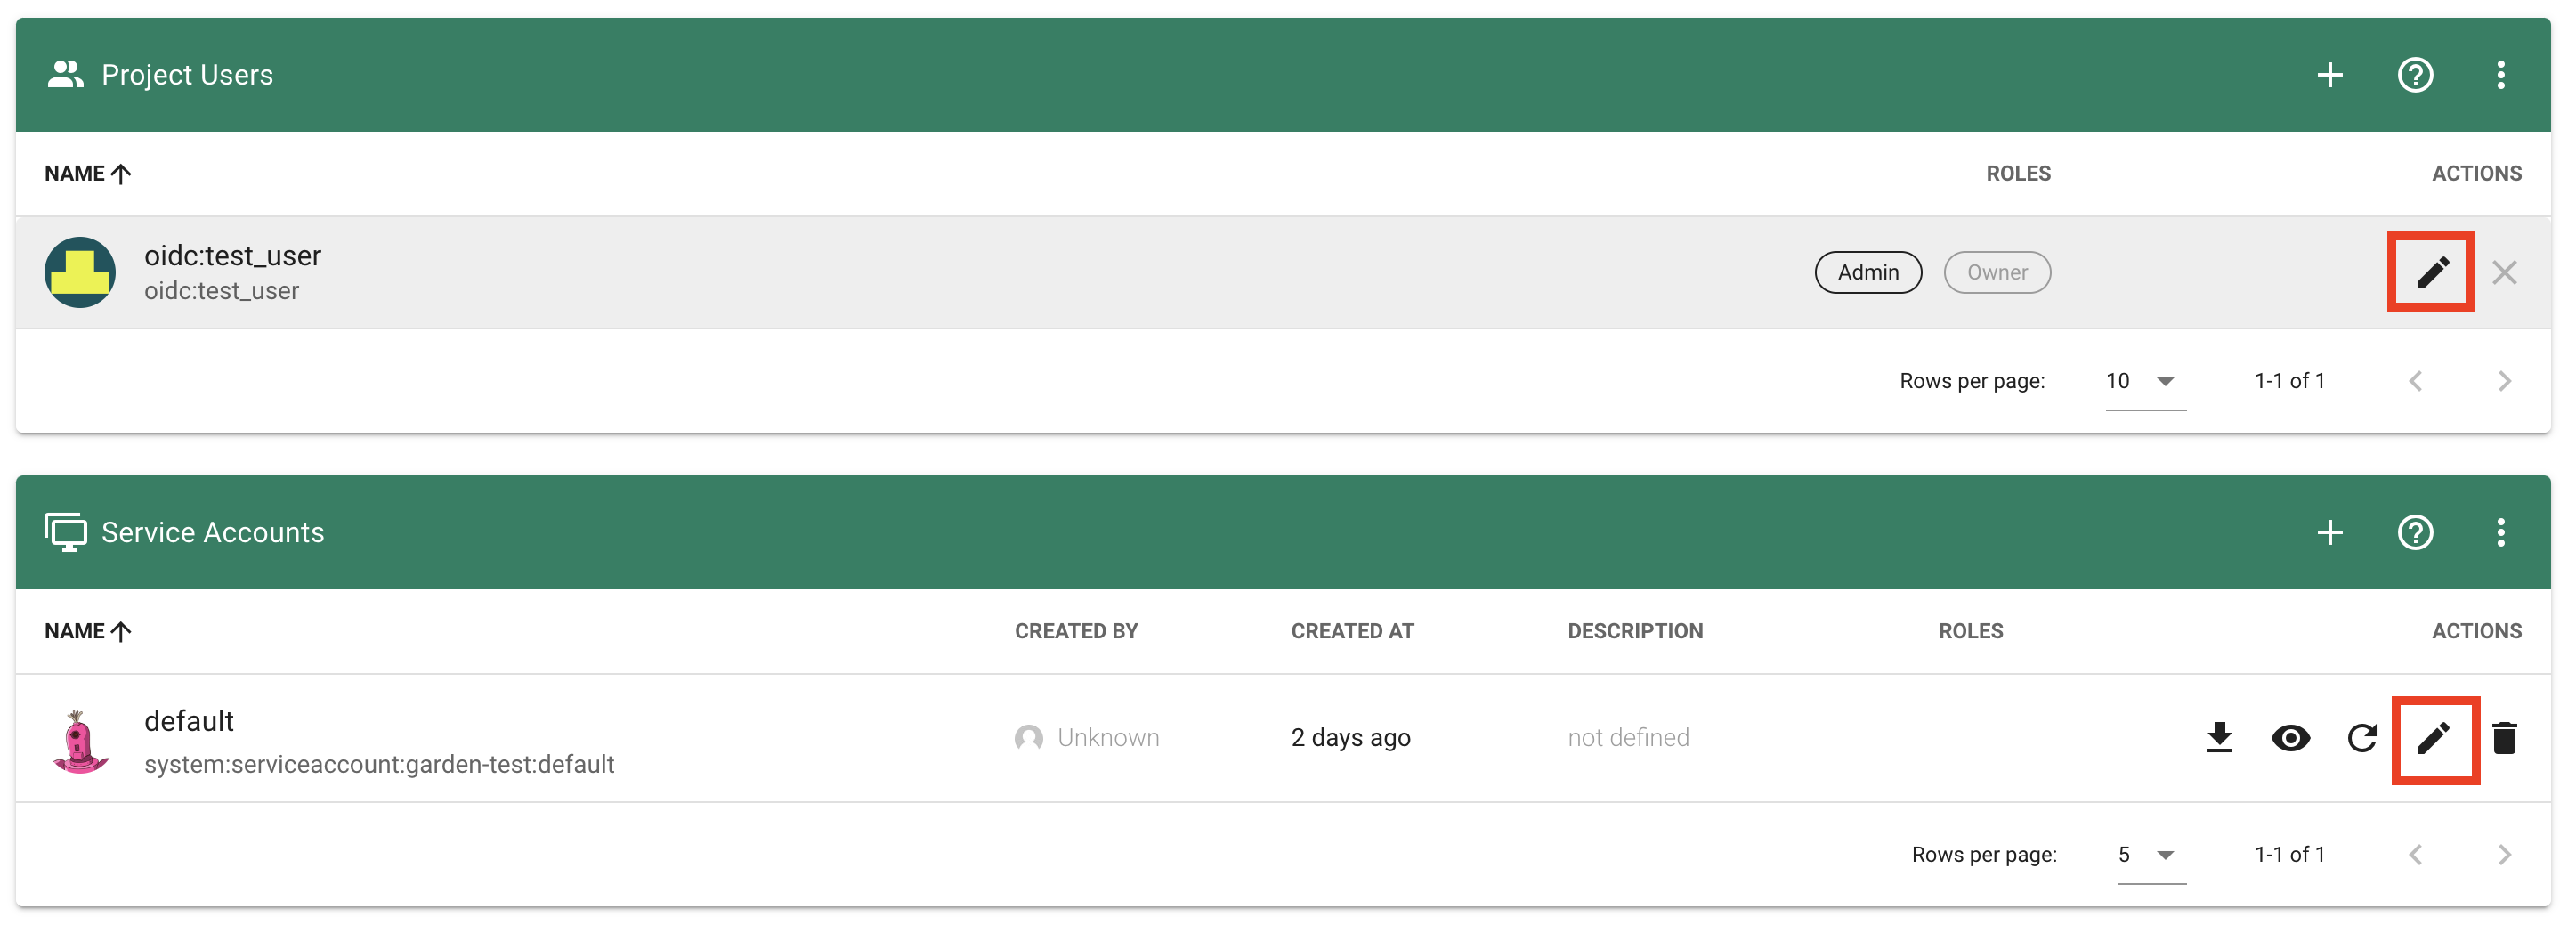The width and height of the screenshot is (2576, 933).
Task: Toggle the Owner role chip for oidc:test_user
Action: (x=1996, y=271)
